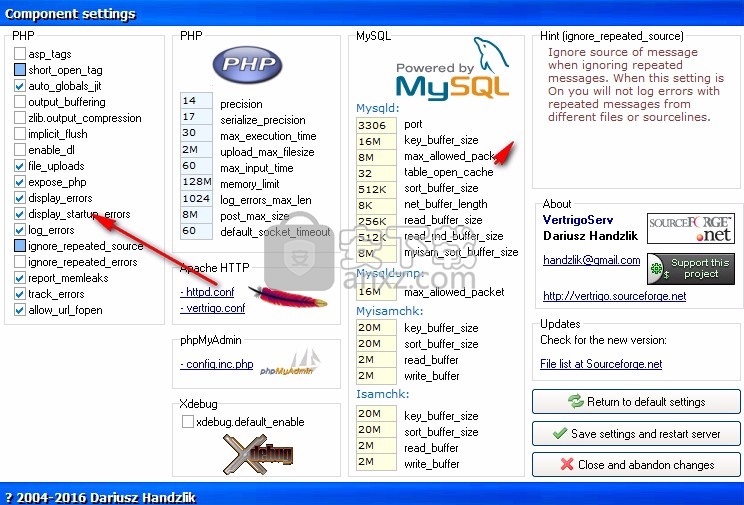Viewport: 744px width, 505px height.
Task: Edit table_open_cache value
Action: pos(376,174)
